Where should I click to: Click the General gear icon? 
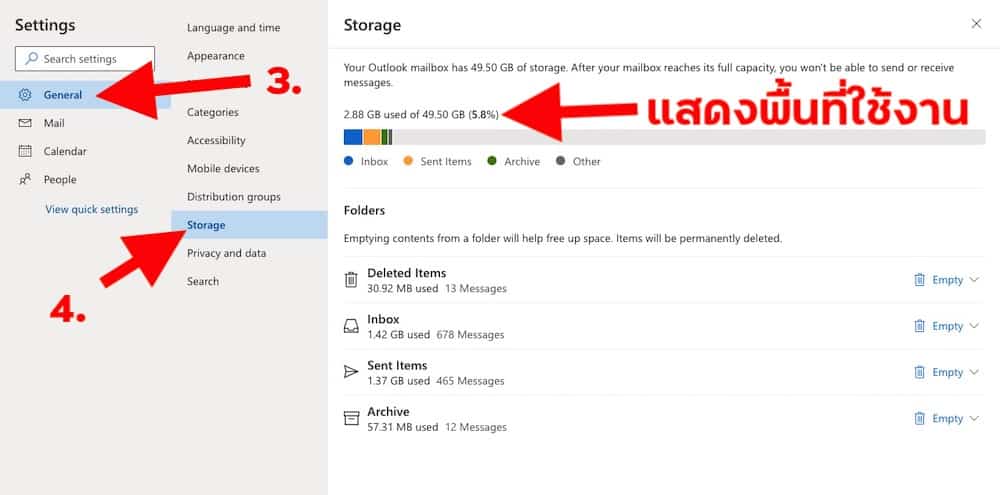[25, 95]
